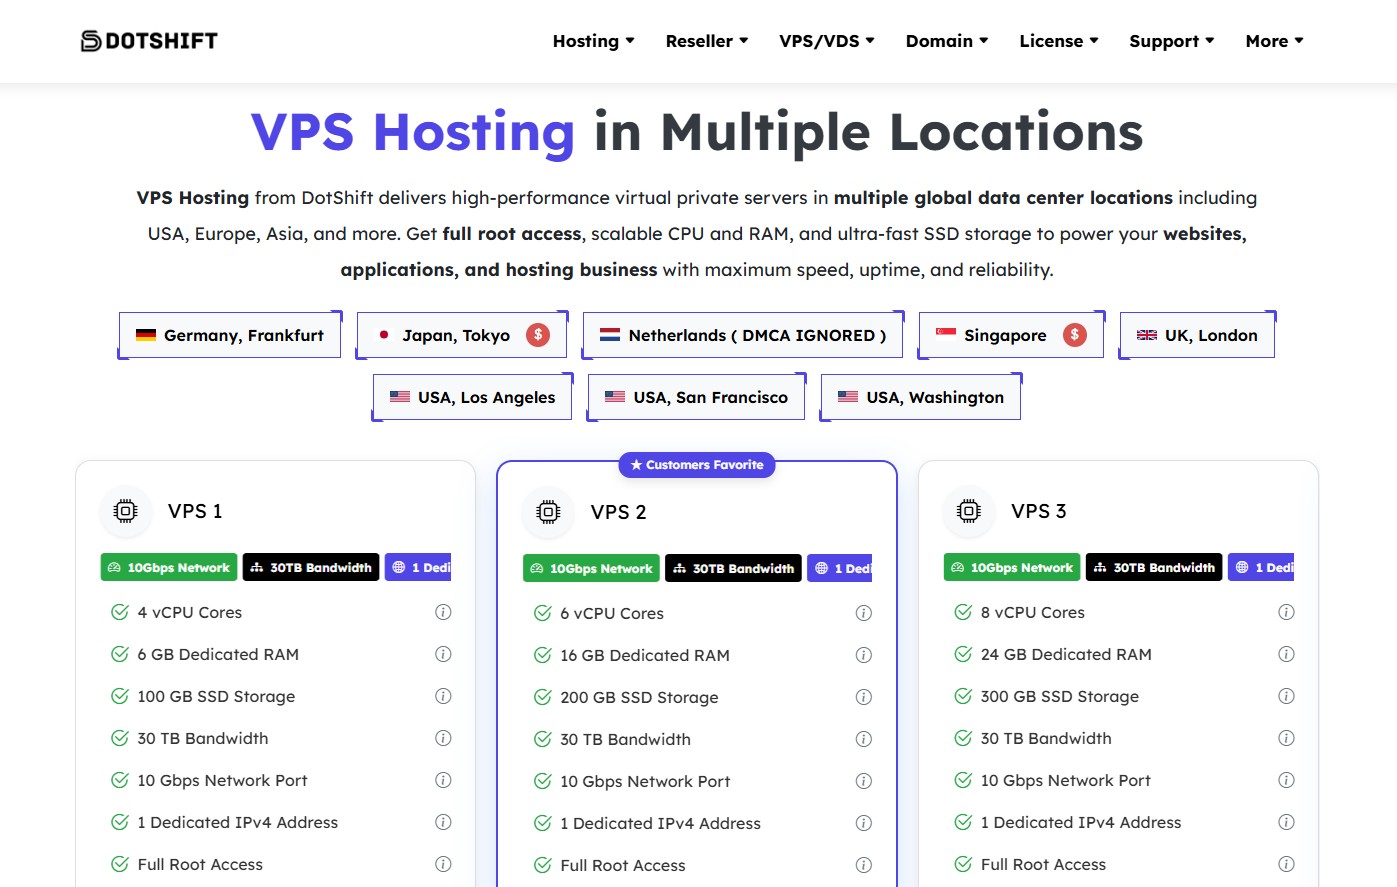Image resolution: width=1397 pixels, height=887 pixels.
Task: Select the Singapore location
Action: [x=1011, y=335]
